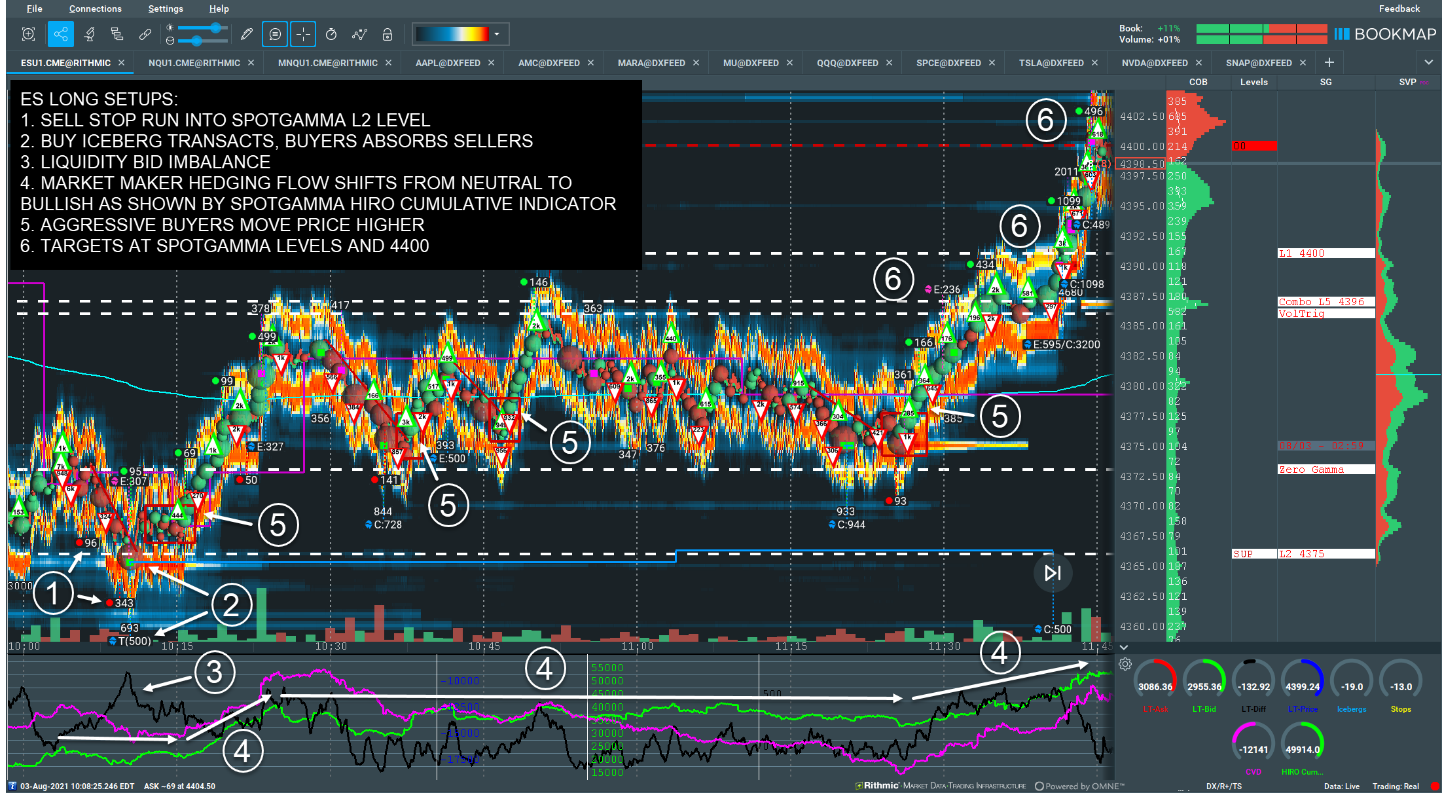The height and width of the screenshot is (793, 1442).
Task: Toggle the chat bubble annotation tool
Action: [x=275, y=33]
